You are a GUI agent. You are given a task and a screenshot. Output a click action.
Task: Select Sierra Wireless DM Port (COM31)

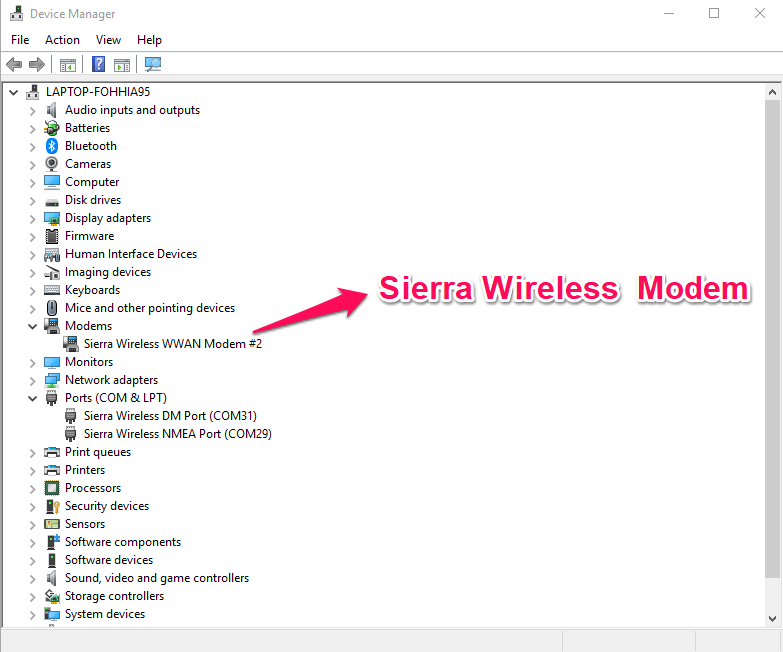click(x=170, y=416)
